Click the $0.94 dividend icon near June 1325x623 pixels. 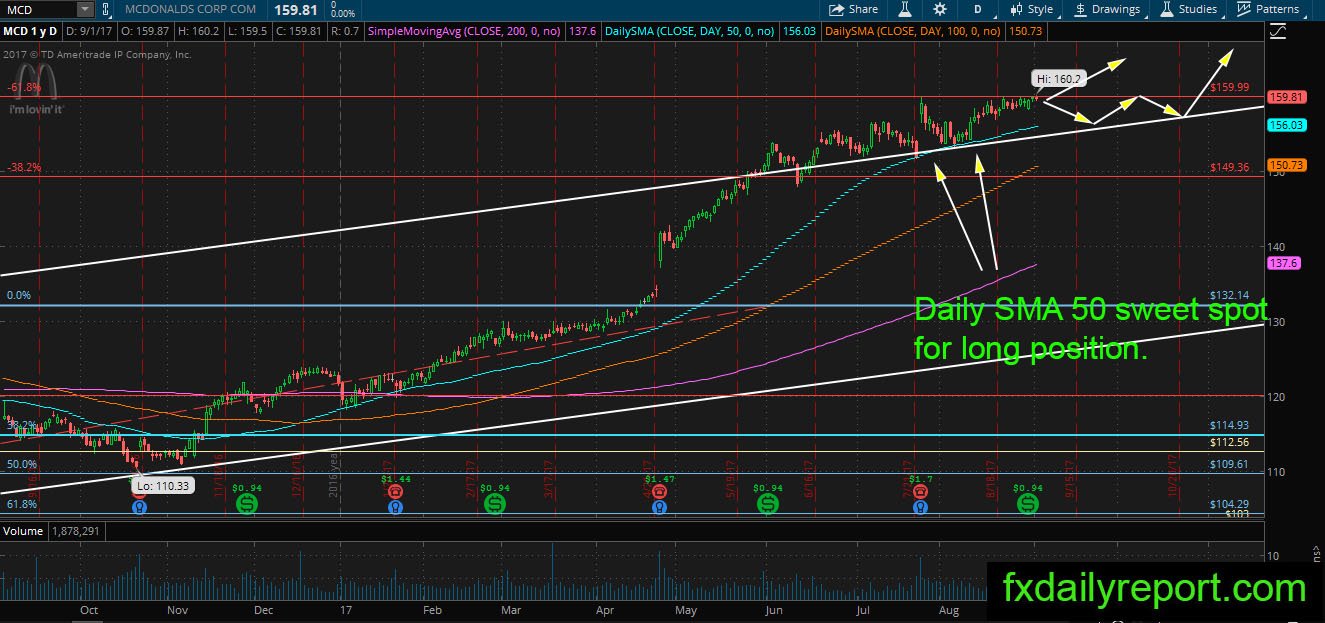(767, 505)
